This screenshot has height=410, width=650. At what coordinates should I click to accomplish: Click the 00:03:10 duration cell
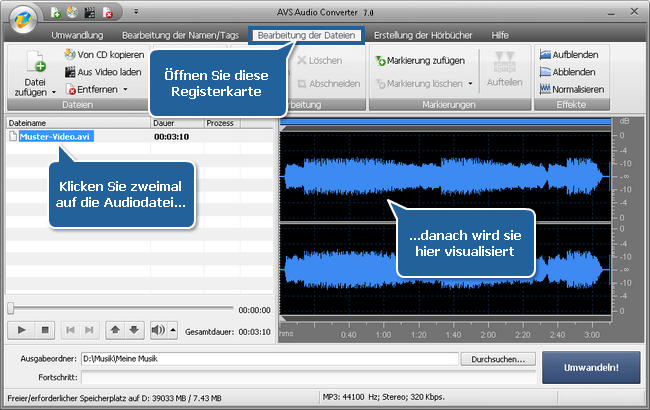(172, 136)
